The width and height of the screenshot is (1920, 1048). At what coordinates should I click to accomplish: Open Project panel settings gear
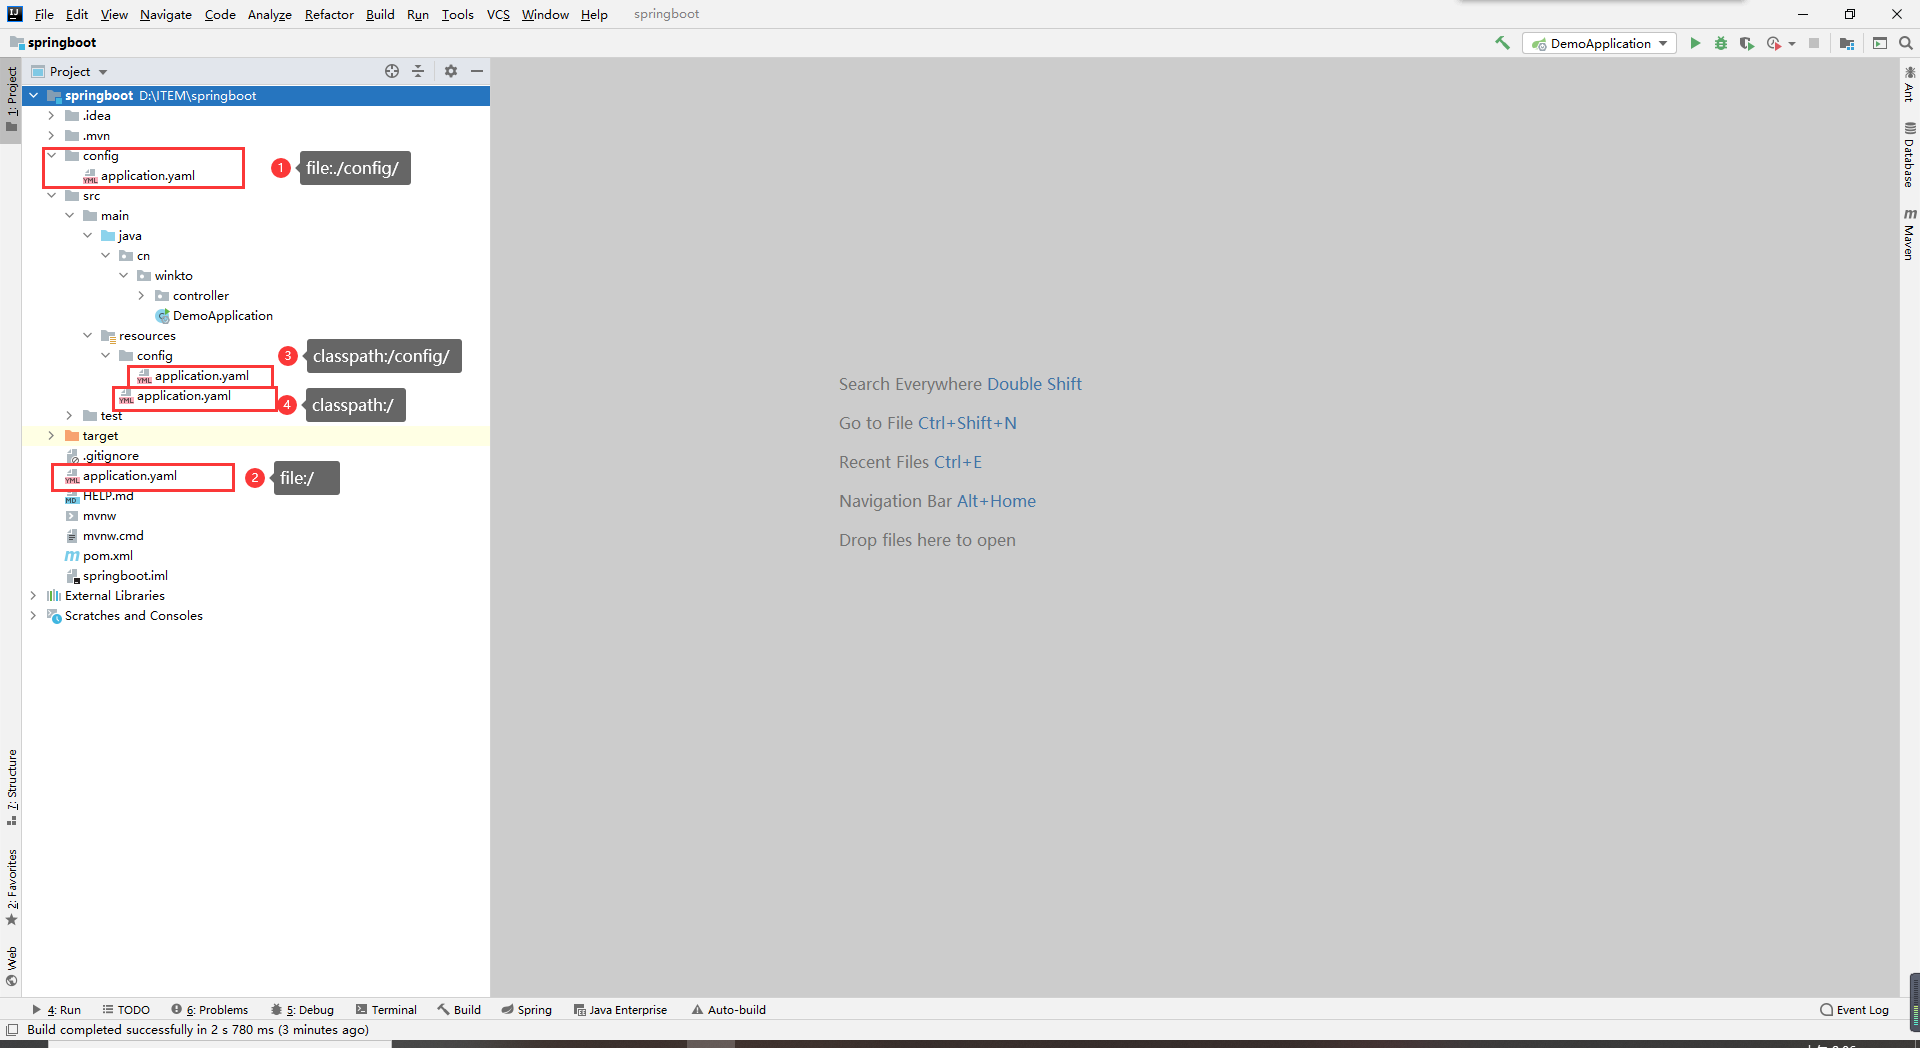451,71
